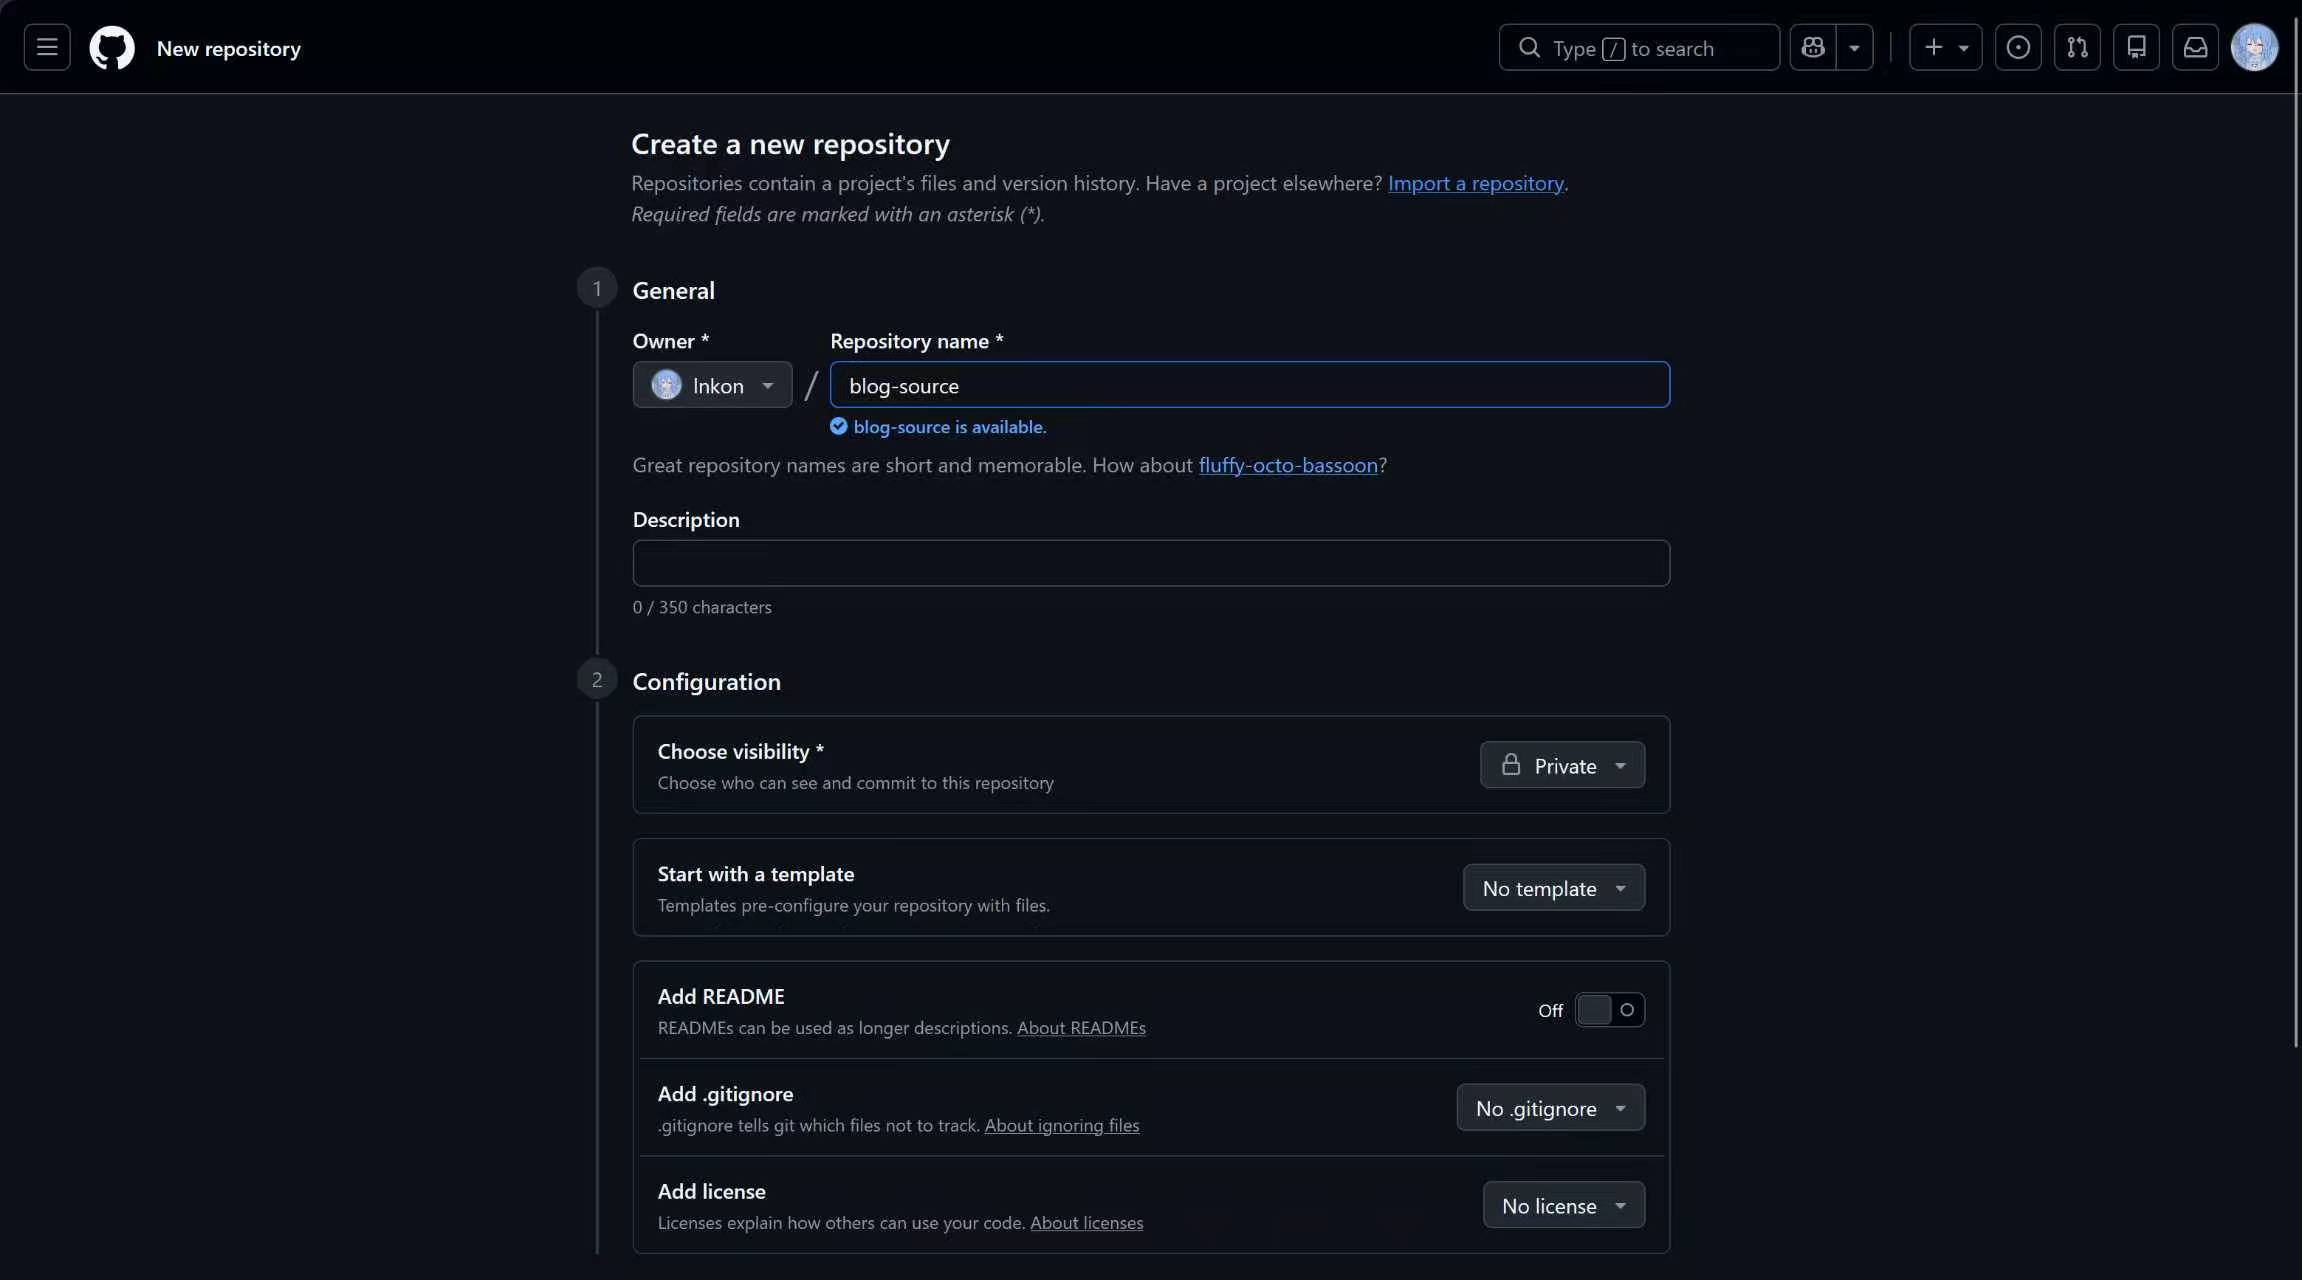Image resolution: width=2302 pixels, height=1280 pixels.
Task: Open the repositories icon in header
Action: coord(2136,47)
